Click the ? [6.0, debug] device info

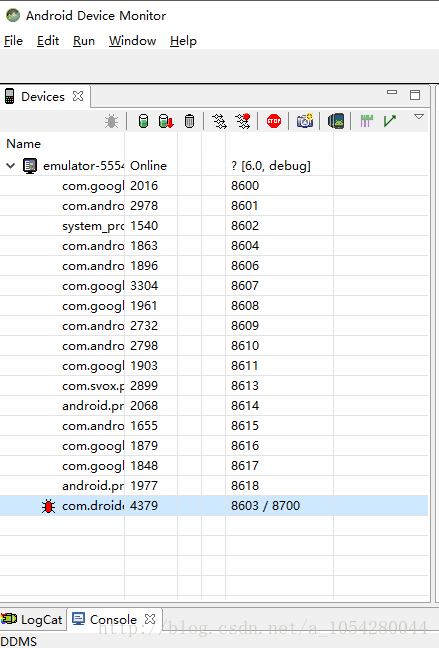pyautogui.click(x=271, y=166)
